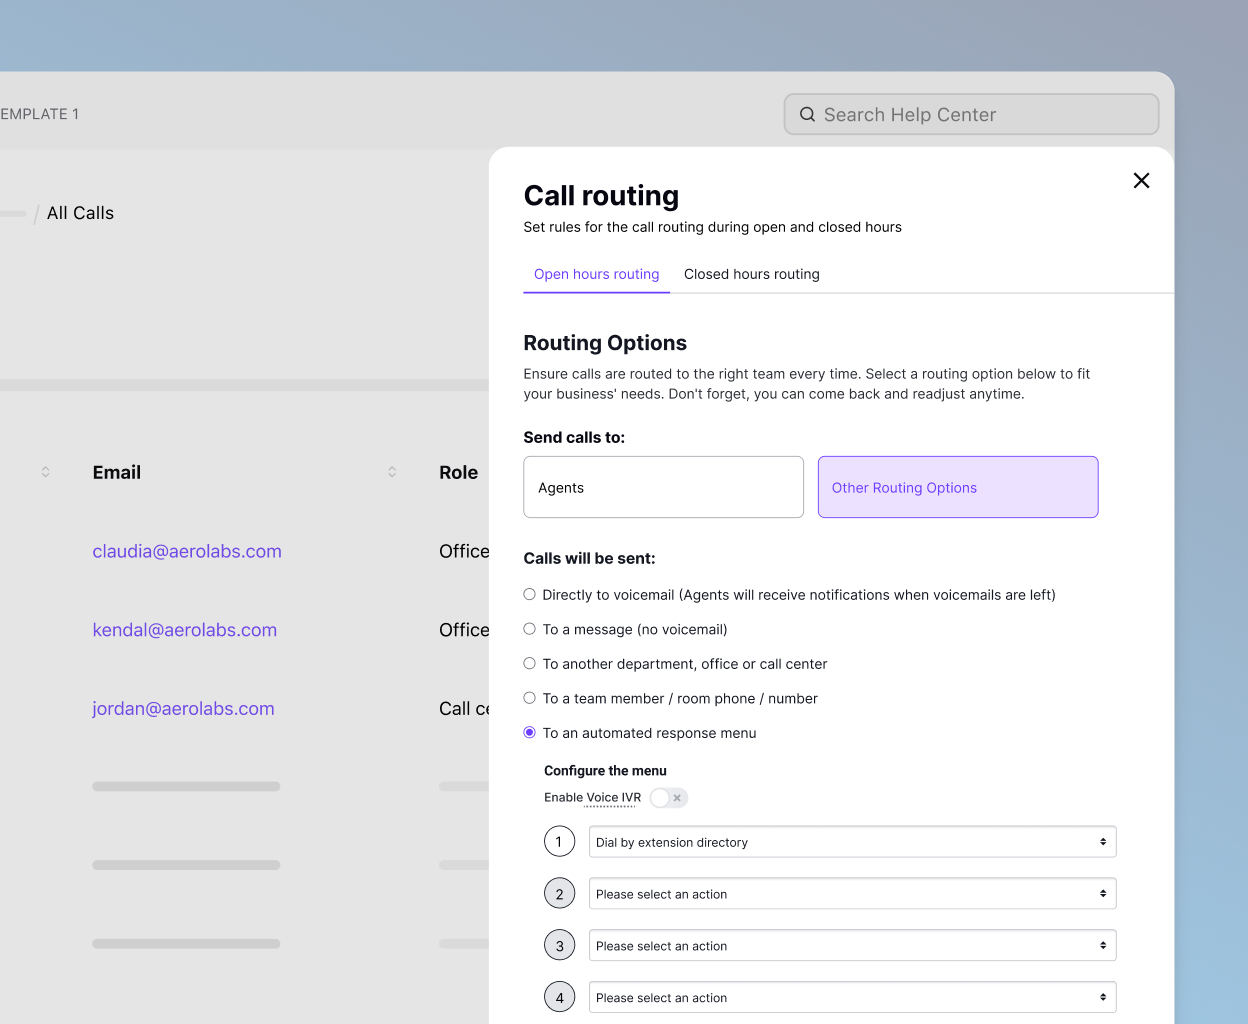Select 'Directly to voicemail' option
The width and height of the screenshot is (1248, 1024).
click(x=529, y=594)
